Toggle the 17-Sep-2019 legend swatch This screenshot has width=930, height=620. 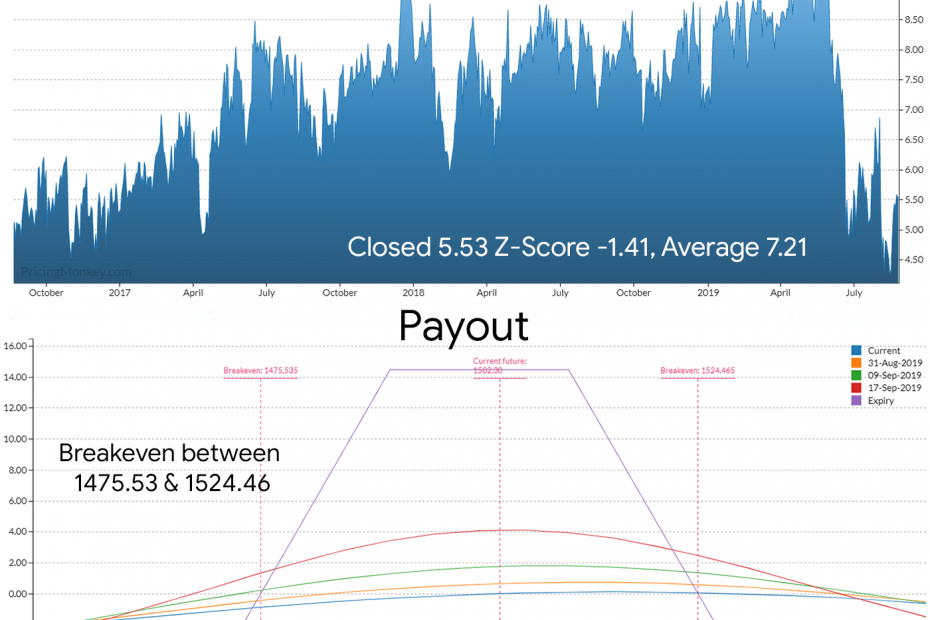click(856, 388)
